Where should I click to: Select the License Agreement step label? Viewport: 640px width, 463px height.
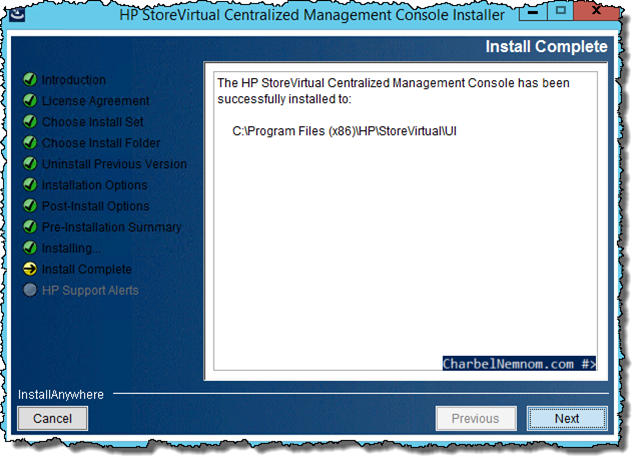[x=96, y=101]
